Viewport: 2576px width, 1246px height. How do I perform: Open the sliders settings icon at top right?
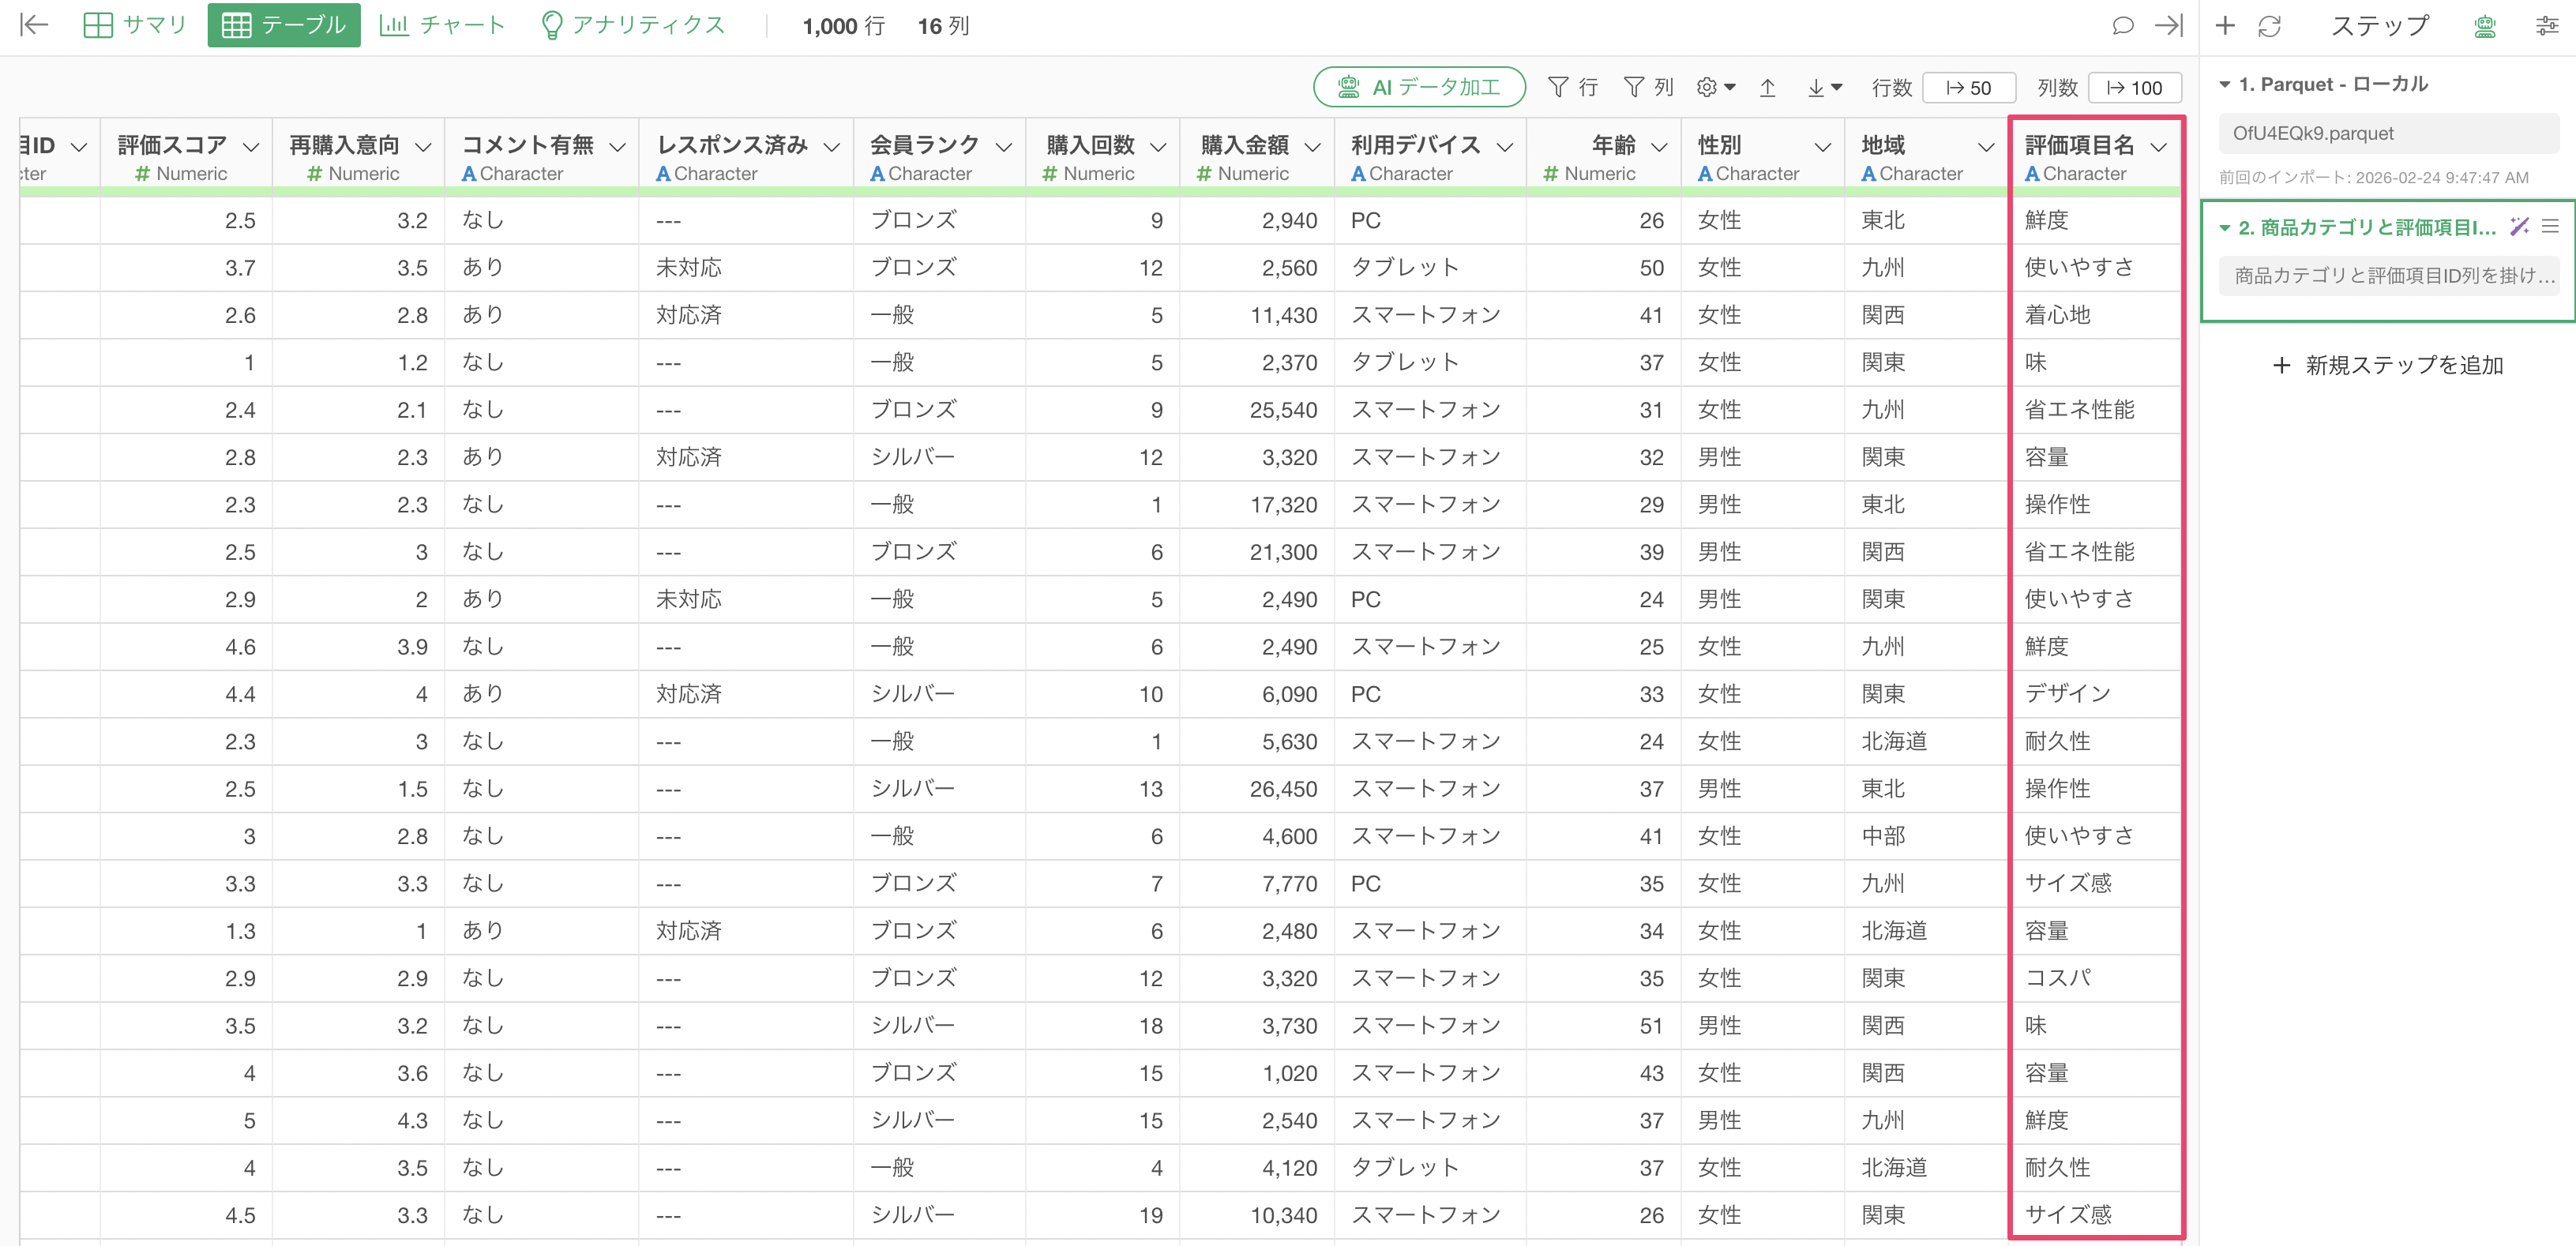click(2546, 26)
